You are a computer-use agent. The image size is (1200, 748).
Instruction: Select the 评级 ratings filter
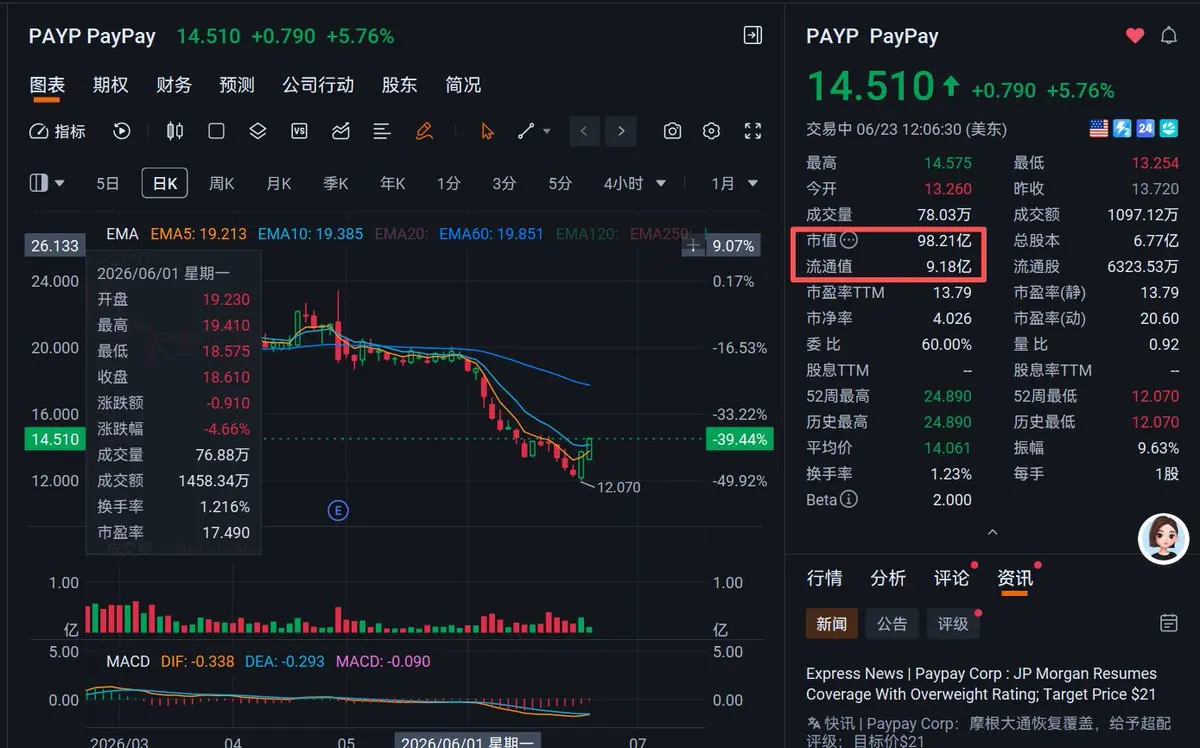coord(953,624)
